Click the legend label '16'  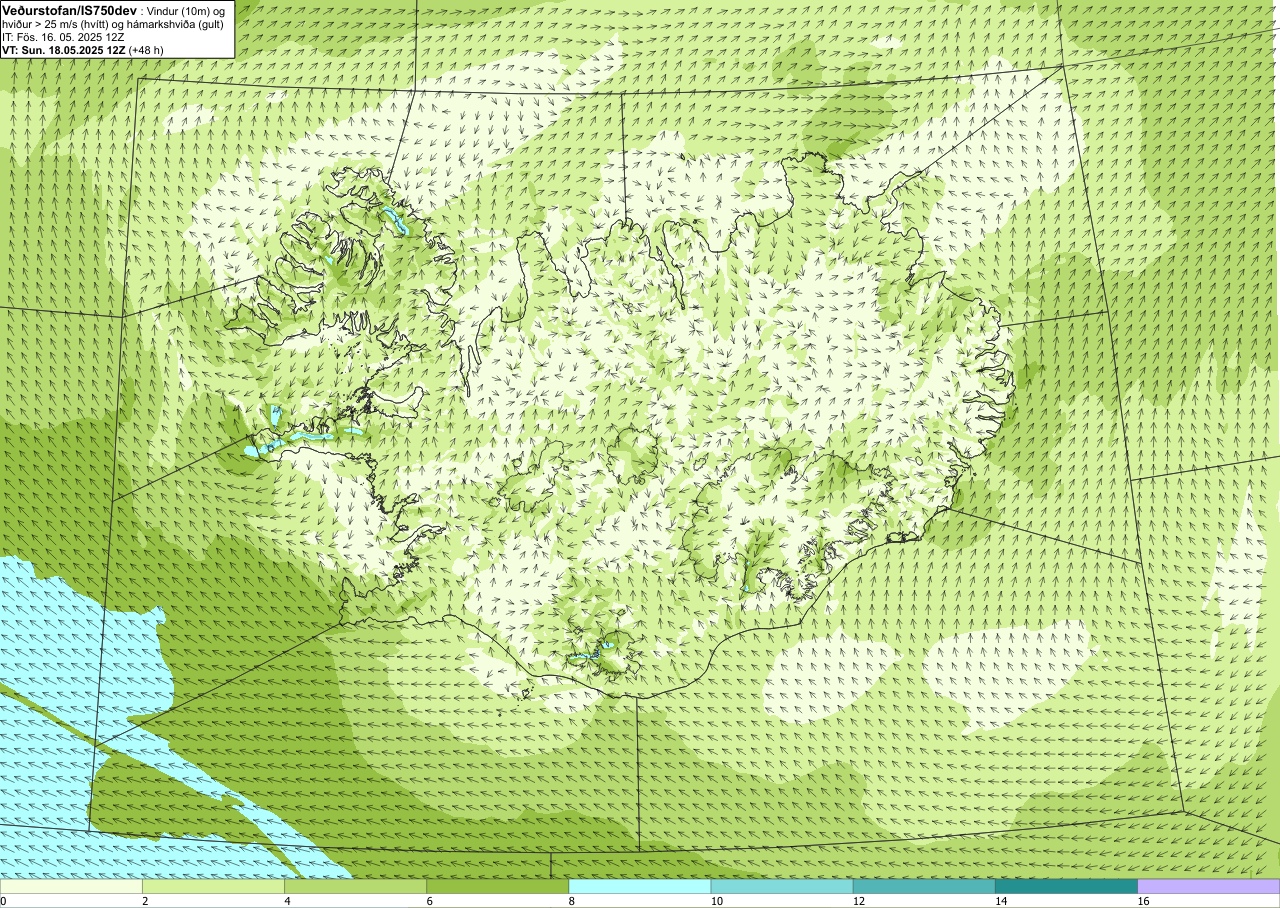click(x=1143, y=901)
